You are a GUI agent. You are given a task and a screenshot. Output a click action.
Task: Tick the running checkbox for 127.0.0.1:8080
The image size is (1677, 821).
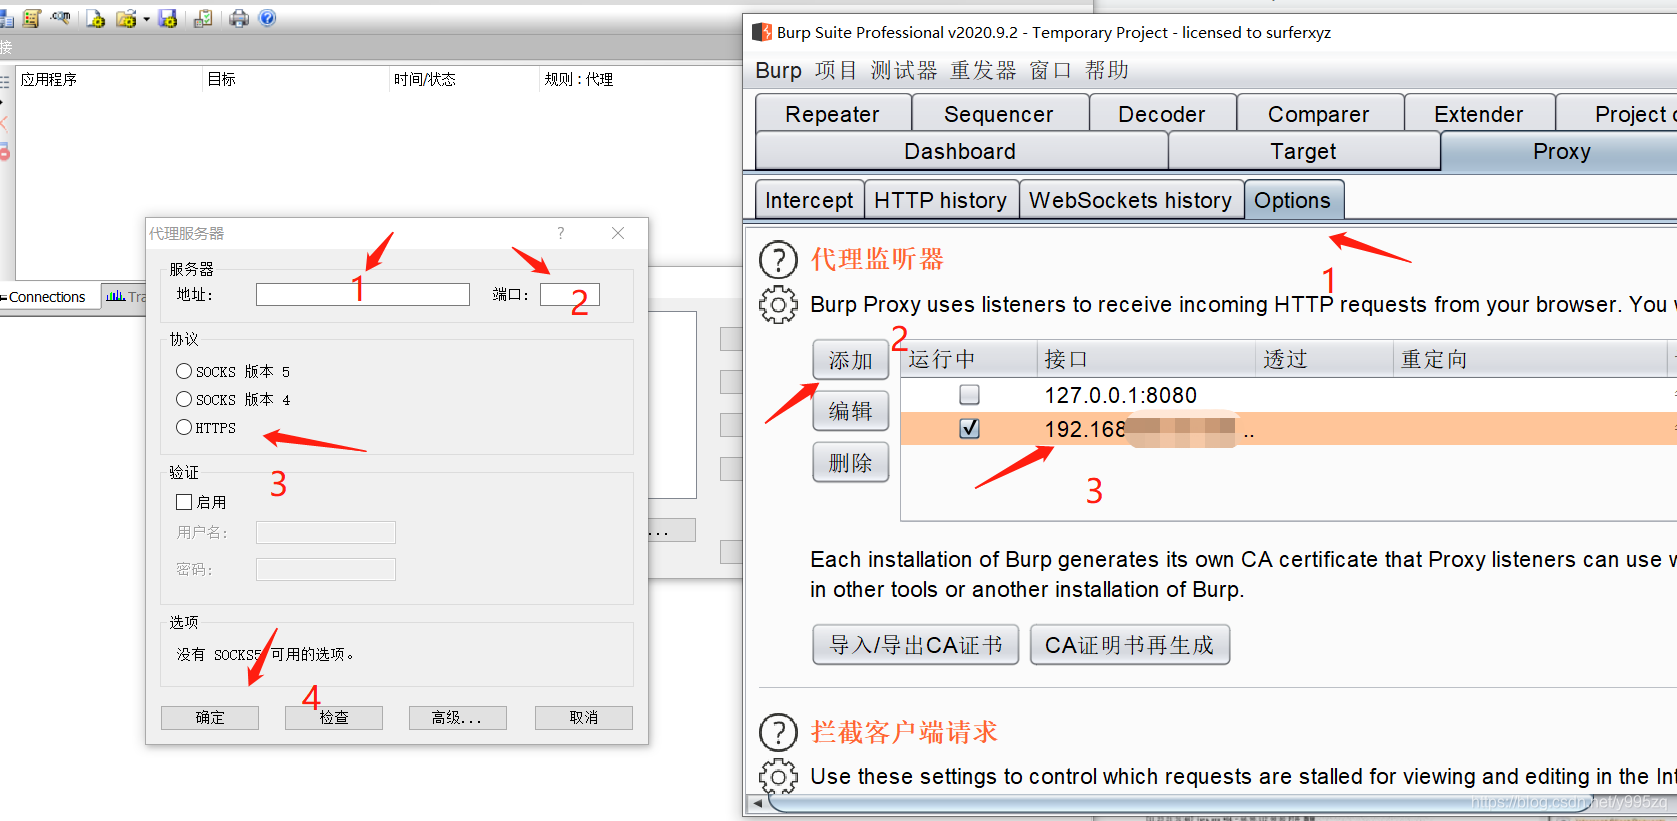point(969,395)
